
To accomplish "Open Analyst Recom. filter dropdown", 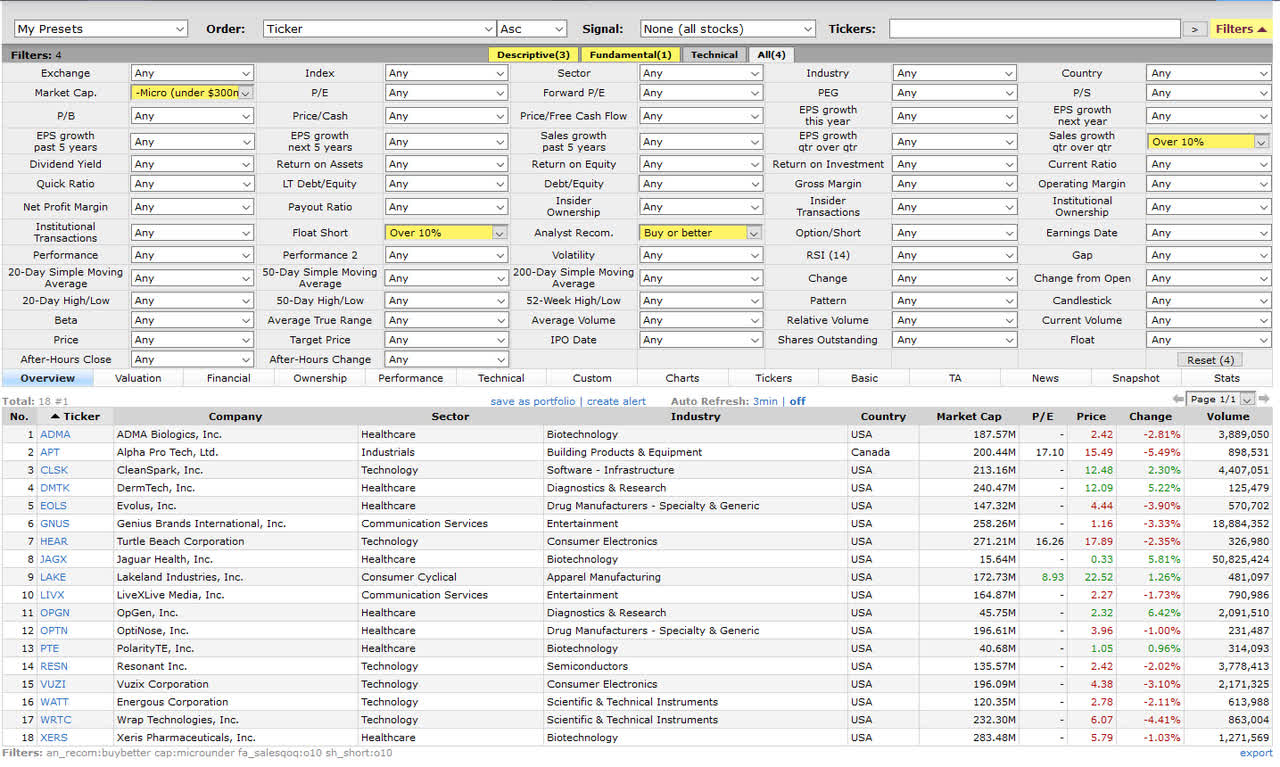I will click(x=700, y=233).
